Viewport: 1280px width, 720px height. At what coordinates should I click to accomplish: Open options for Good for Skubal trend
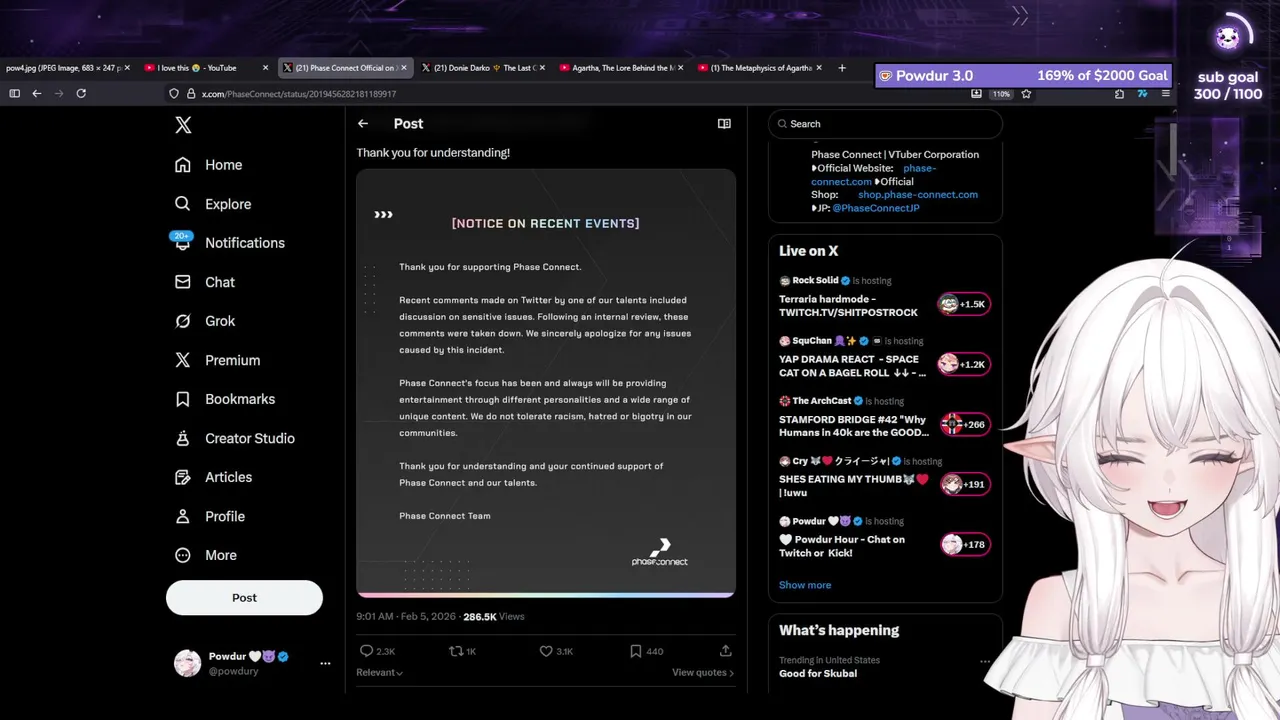point(985,661)
